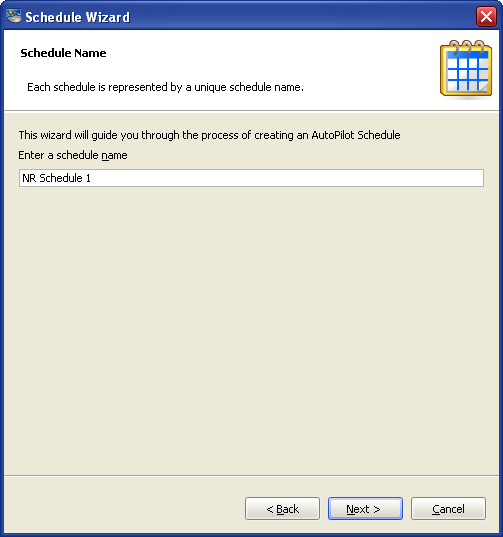
Task: Click the 'Enter a schedule name' label
Action: 73,155
